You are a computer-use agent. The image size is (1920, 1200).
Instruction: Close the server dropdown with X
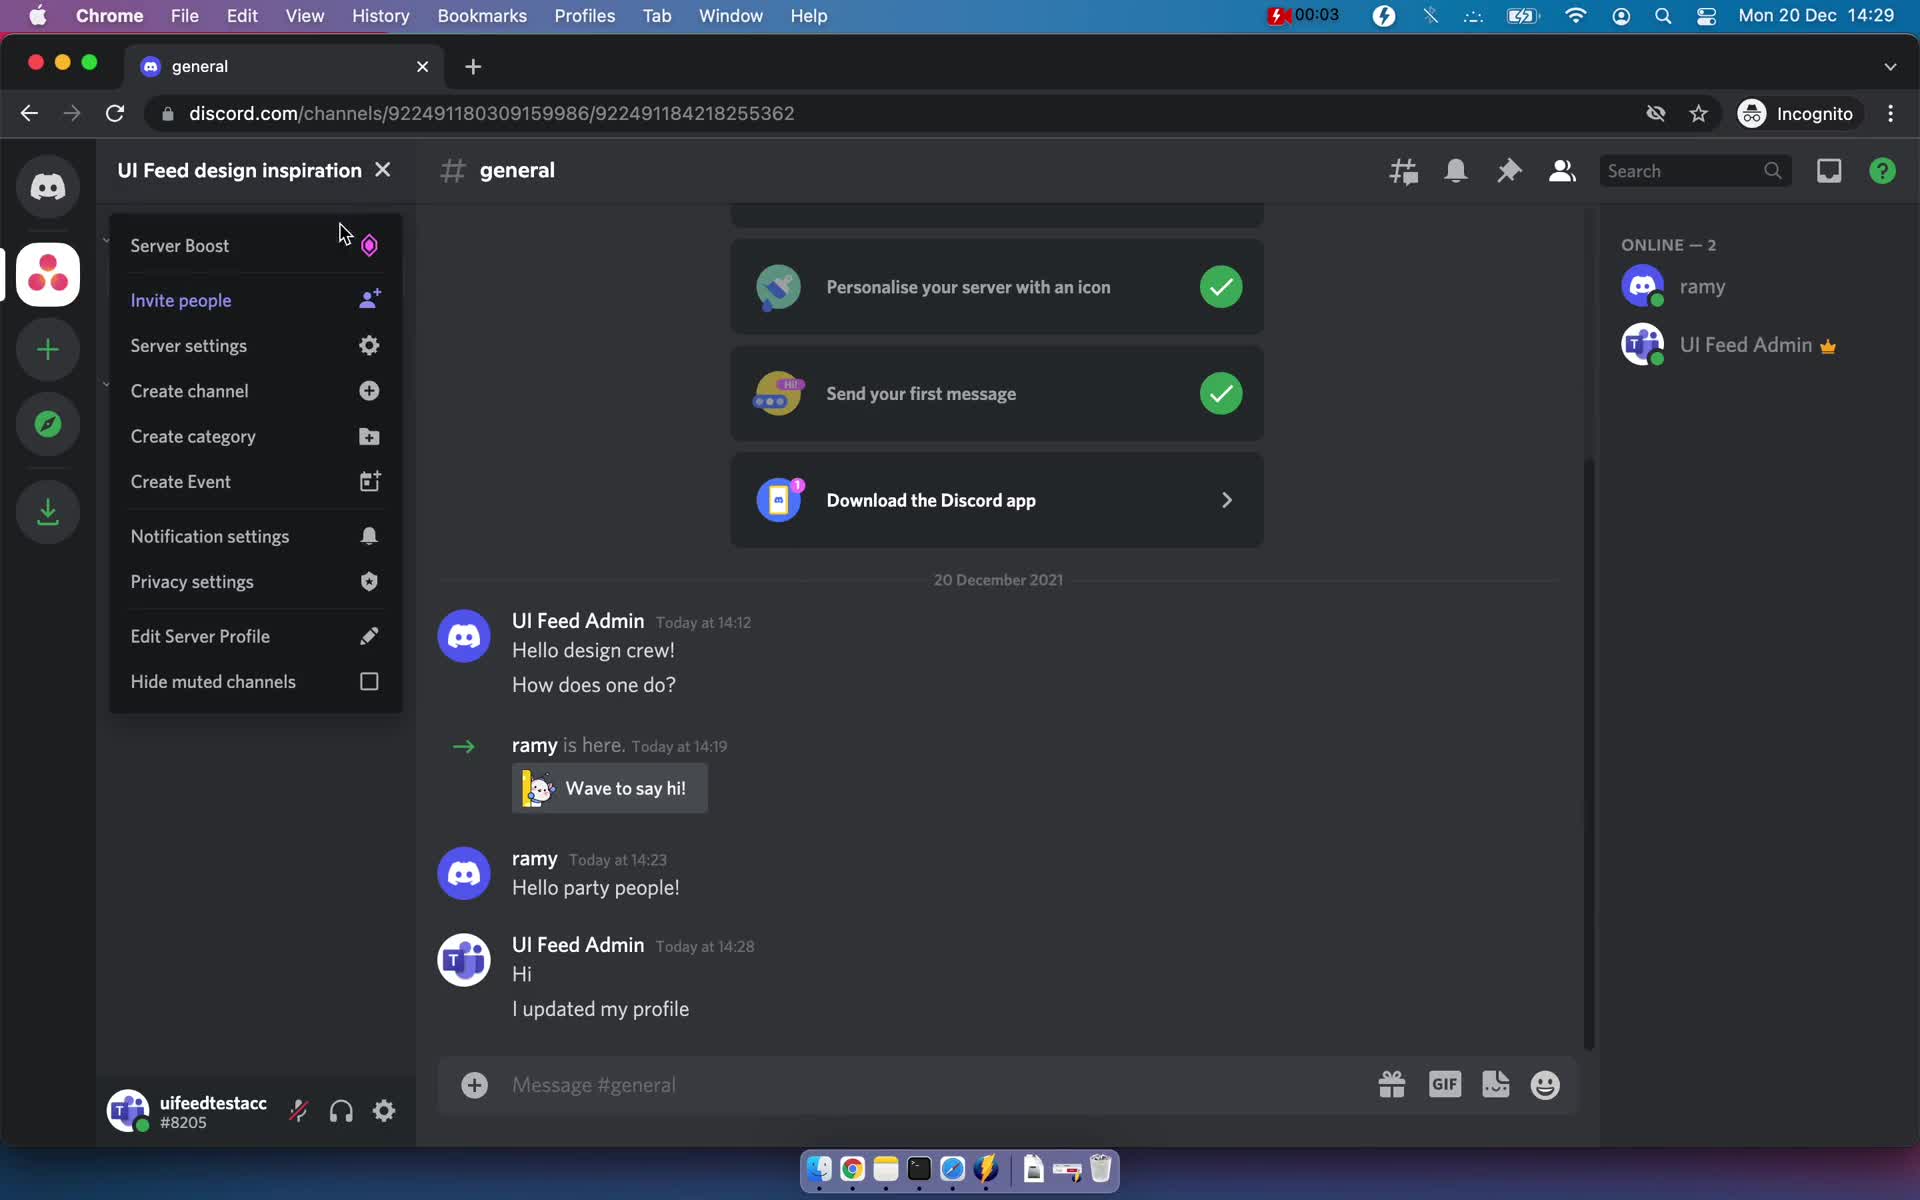click(382, 170)
